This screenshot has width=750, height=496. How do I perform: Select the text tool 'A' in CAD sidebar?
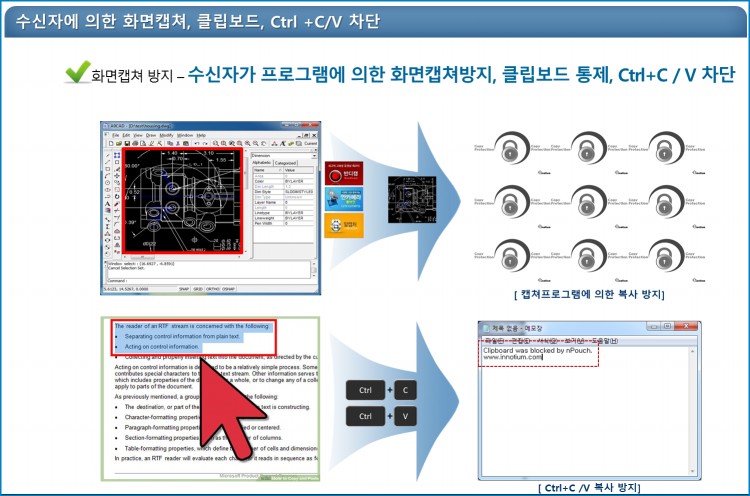107,206
